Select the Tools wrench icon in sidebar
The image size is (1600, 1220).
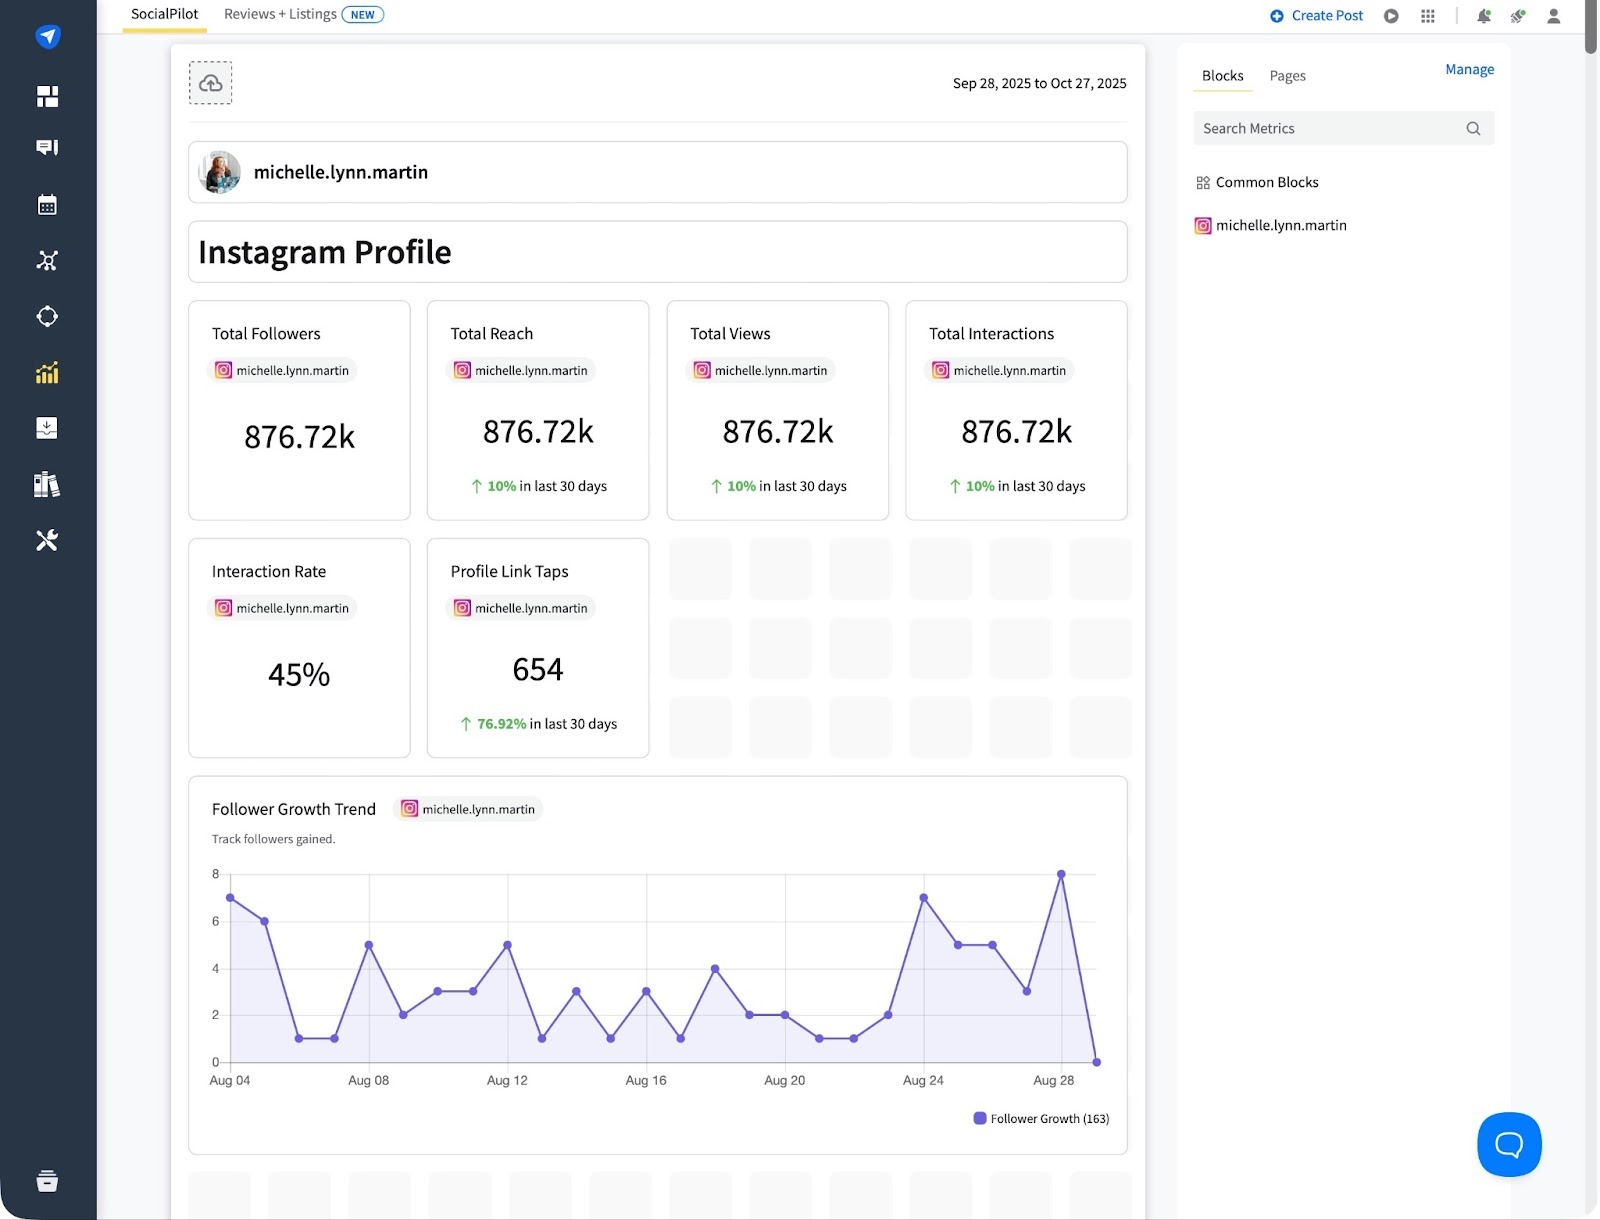(x=47, y=540)
